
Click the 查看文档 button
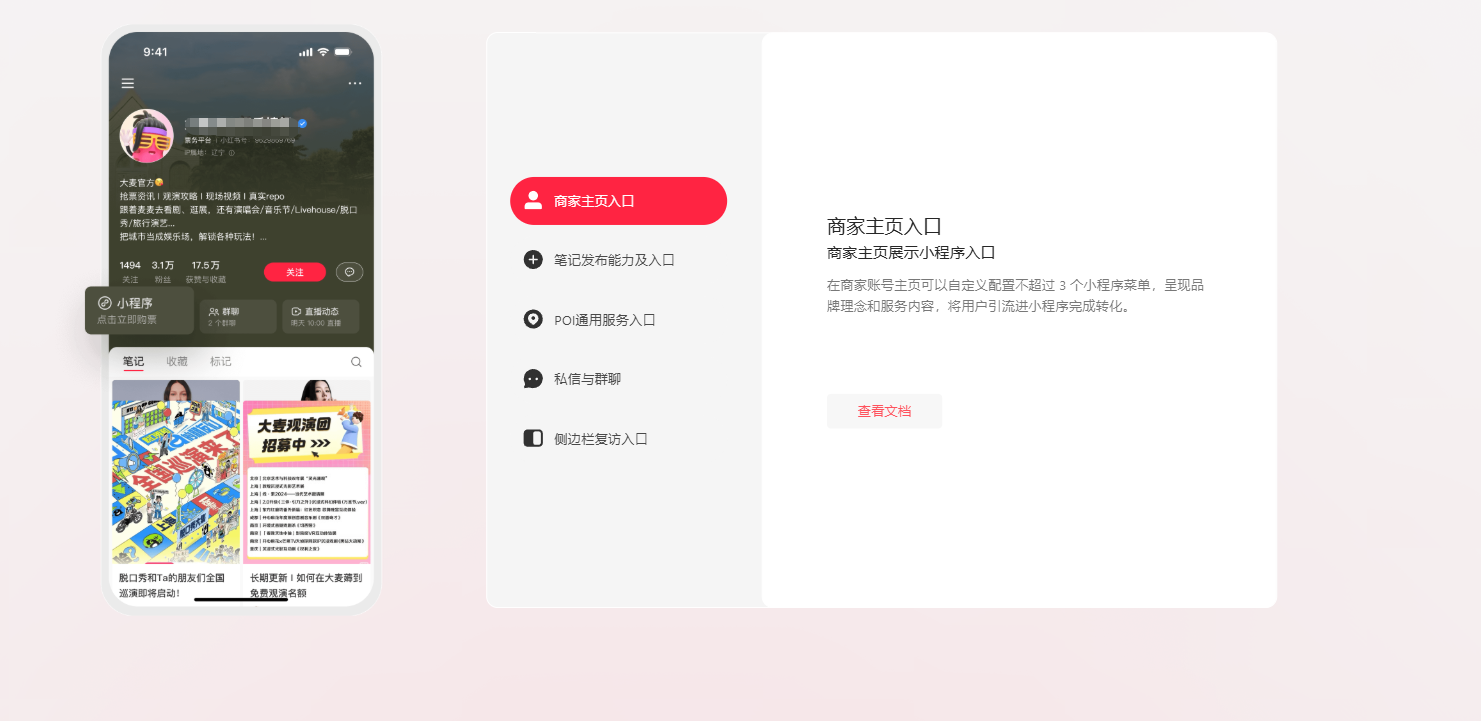click(x=884, y=411)
